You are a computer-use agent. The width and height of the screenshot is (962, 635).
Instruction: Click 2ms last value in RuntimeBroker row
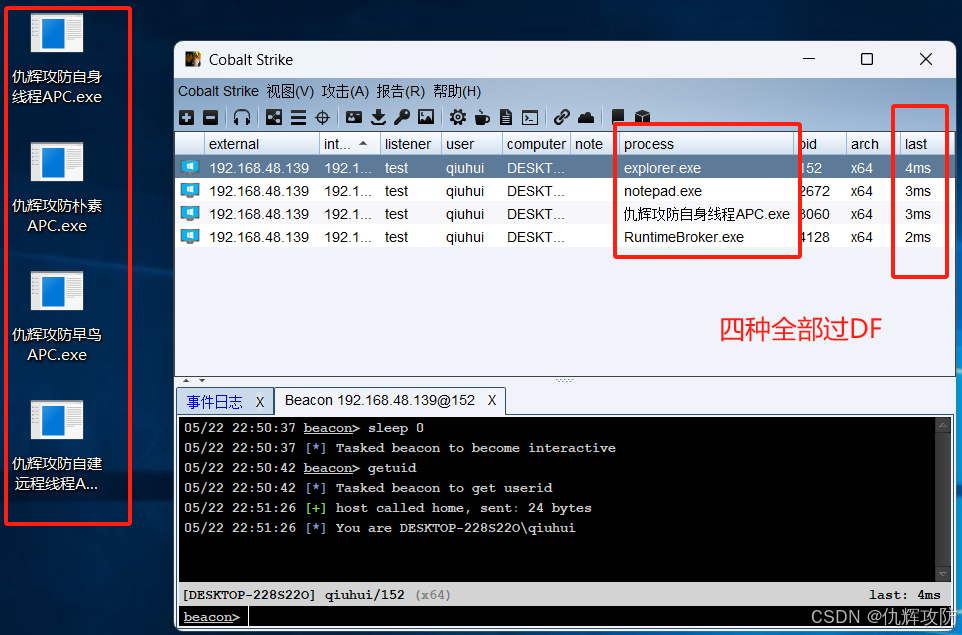click(917, 237)
